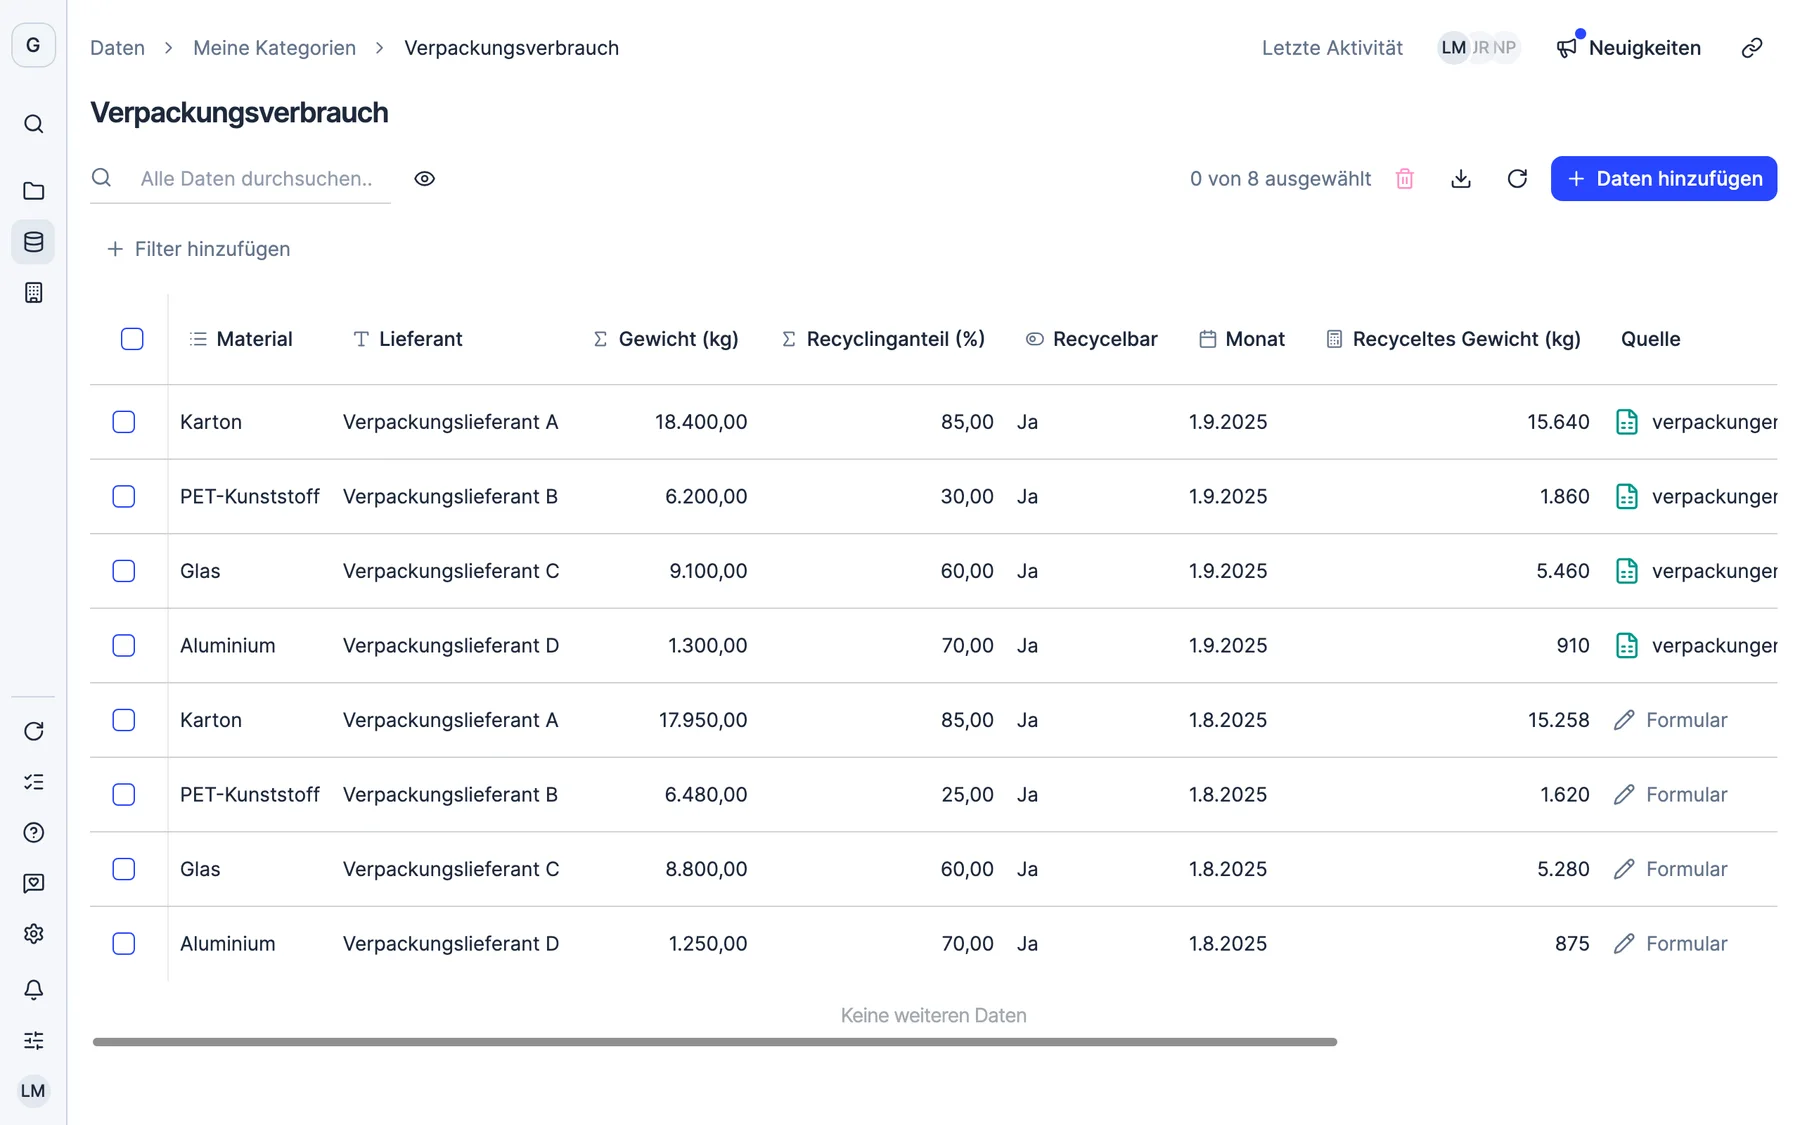Screen dimensions: 1800x1125
Task: Open the sliders preferences icon
Action: (x=33, y=1040)
